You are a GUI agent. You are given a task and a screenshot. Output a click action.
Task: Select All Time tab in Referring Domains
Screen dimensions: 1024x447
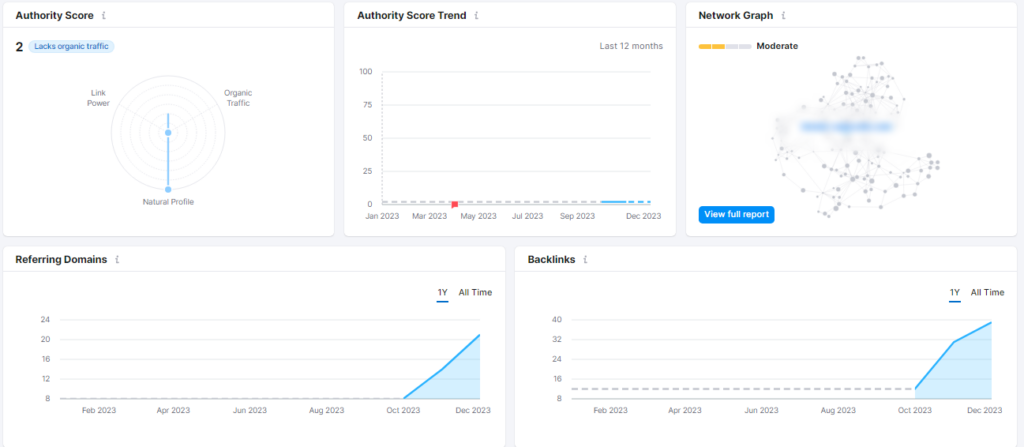click(475, 293)
